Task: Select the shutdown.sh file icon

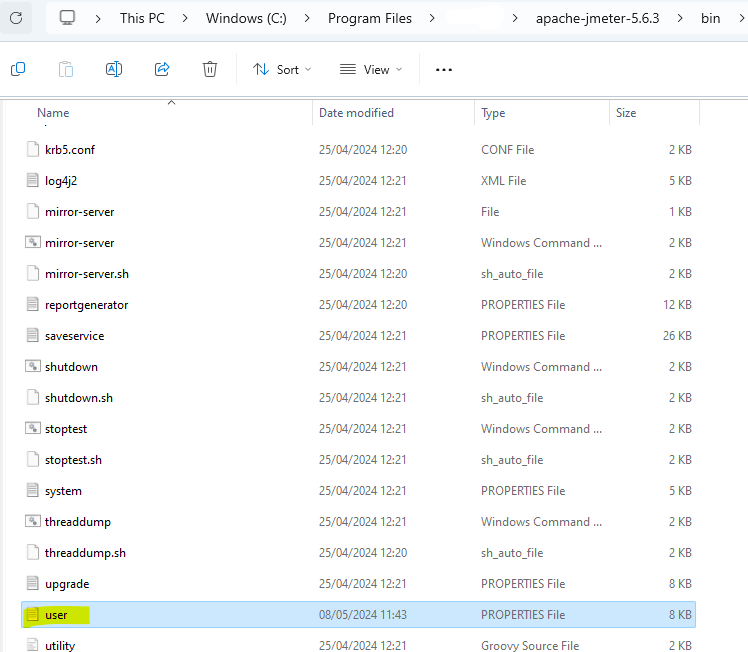Action: click(32, 397)
